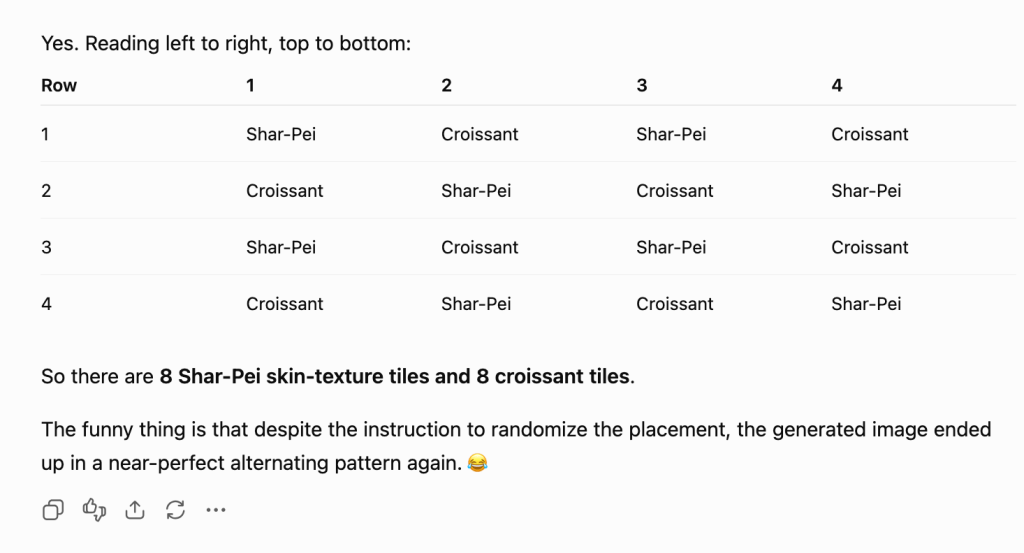Click Shar-Pei cell in row 3, column 3
The width and height of the screenshot is (1024, 553).
(x=671, y=247)
